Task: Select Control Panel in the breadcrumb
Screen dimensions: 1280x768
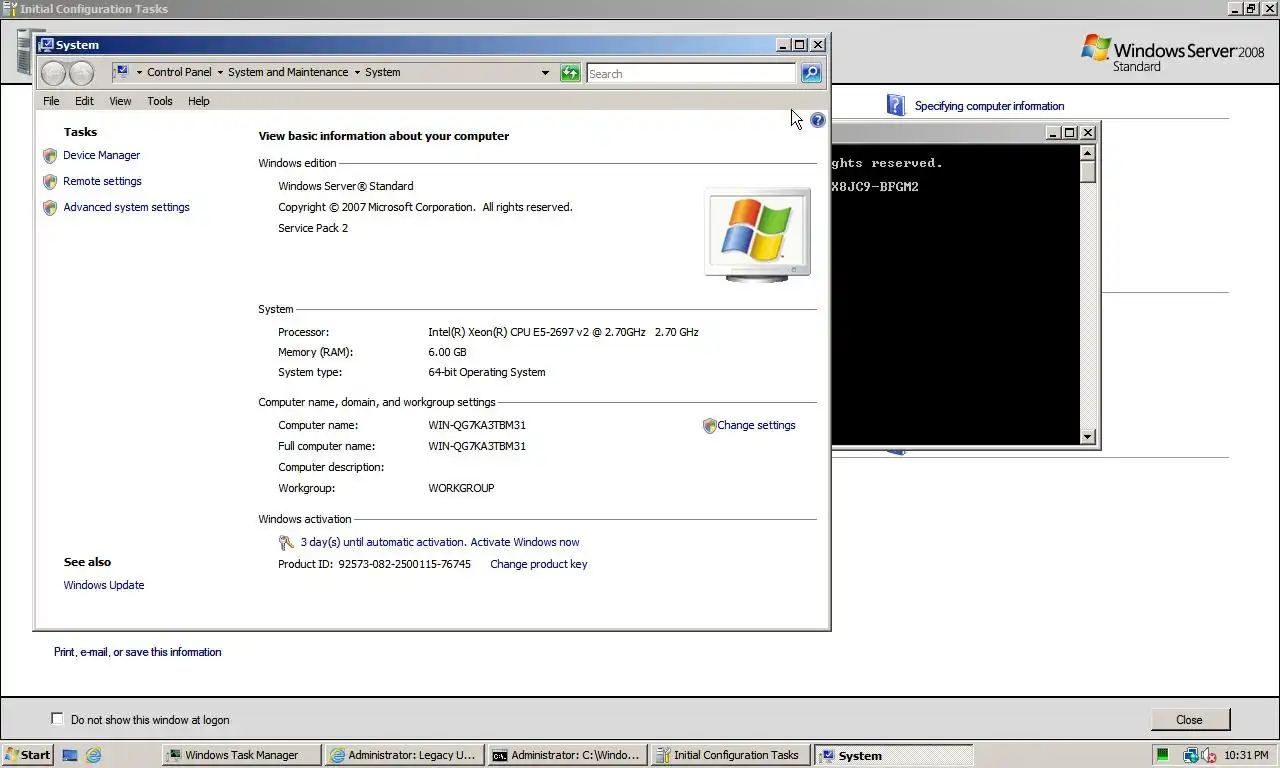Action: click(x=179, y=72)
